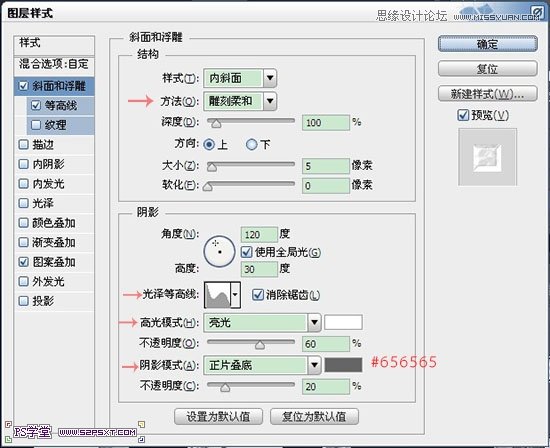Screen dimensions: 550x448
Task: Click the 大小 value field 5
Action: 326,166
